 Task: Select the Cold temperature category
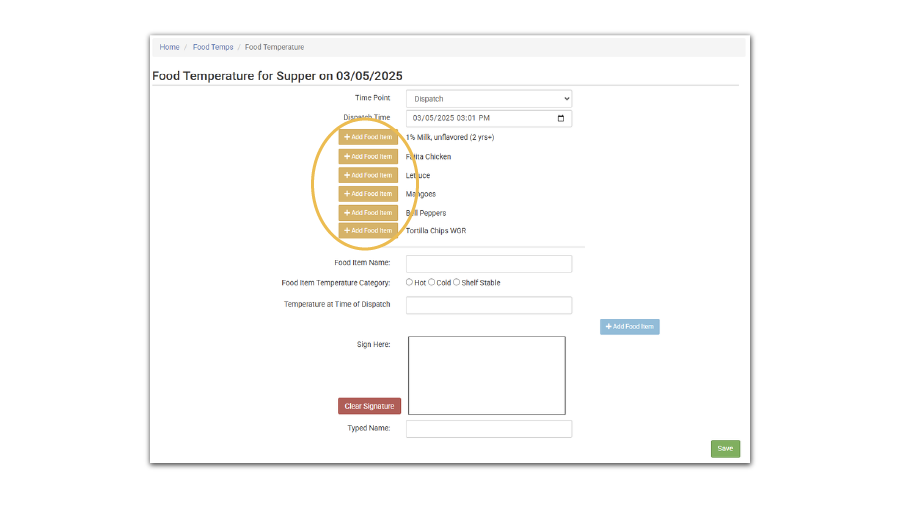coord(432,282)
